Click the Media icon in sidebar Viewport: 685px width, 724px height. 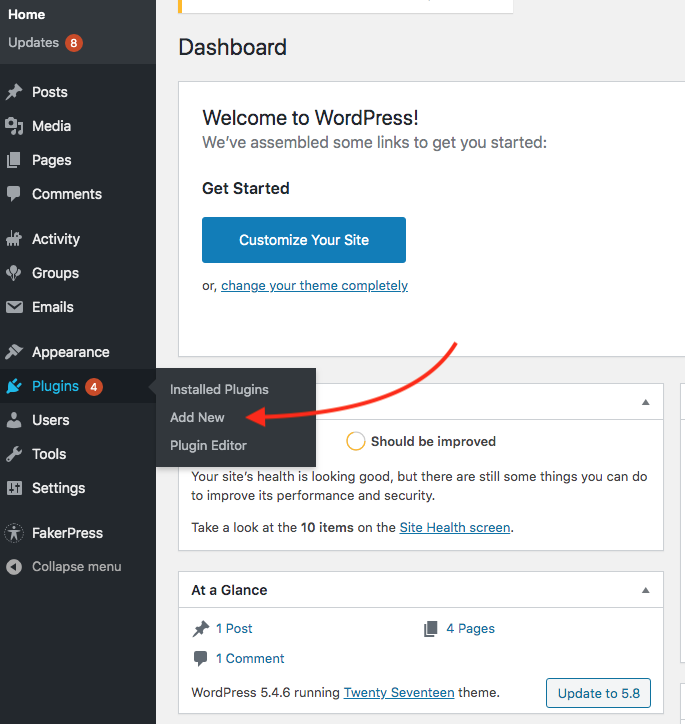coord(14,126)
